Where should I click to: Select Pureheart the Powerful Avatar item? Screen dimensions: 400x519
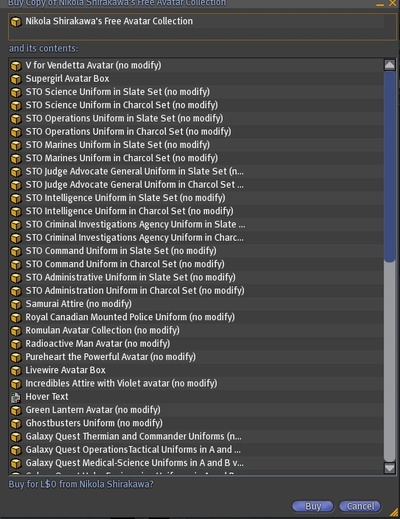pos(196,357)
